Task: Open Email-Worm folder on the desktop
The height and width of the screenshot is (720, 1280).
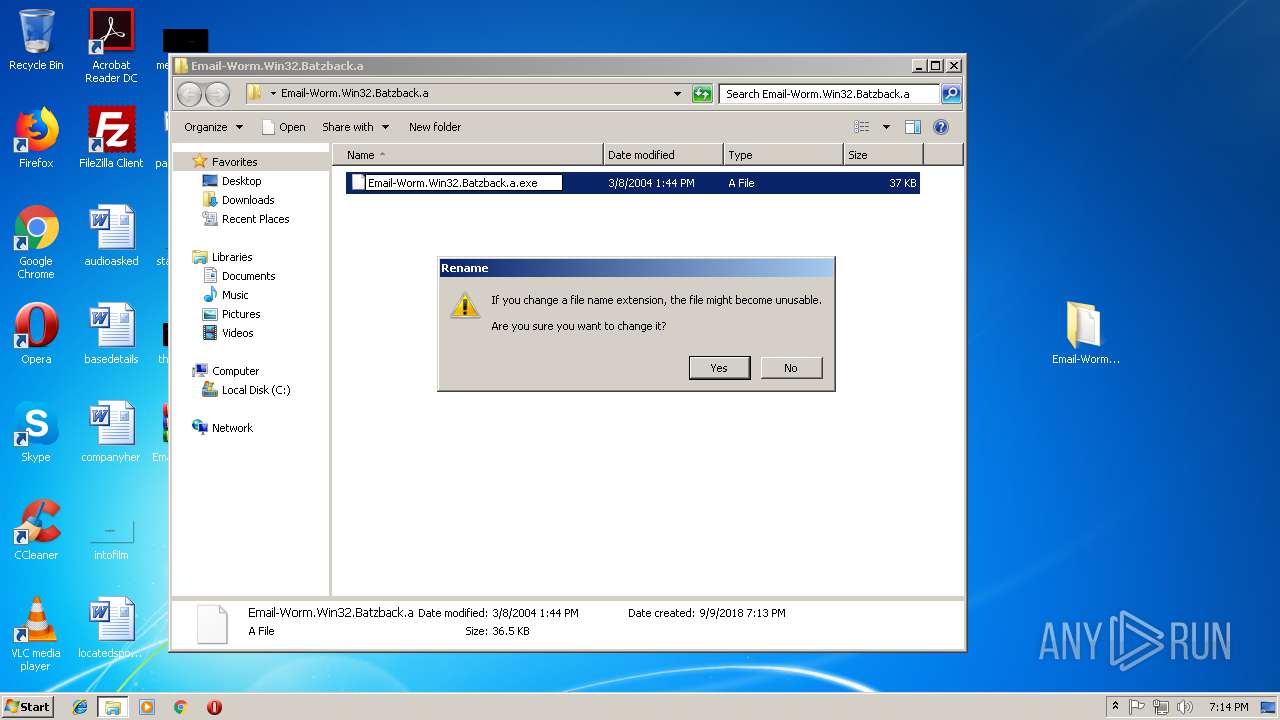Action: point(1085,333)
